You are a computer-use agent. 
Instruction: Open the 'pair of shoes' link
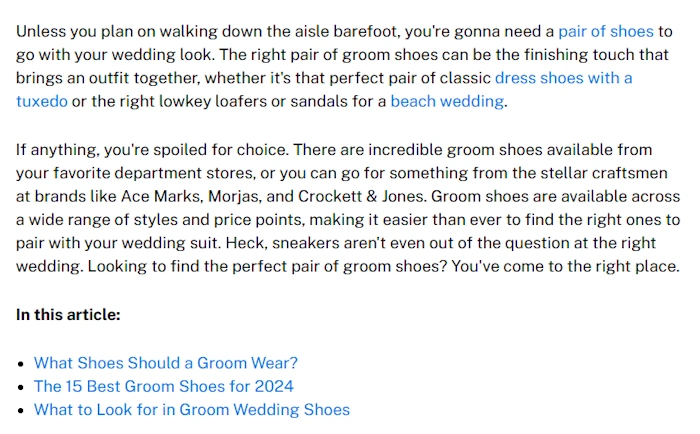[606, 31]
